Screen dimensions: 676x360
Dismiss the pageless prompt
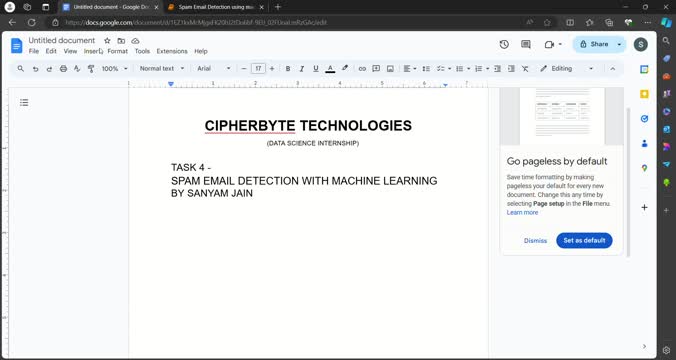pos(535,241)
